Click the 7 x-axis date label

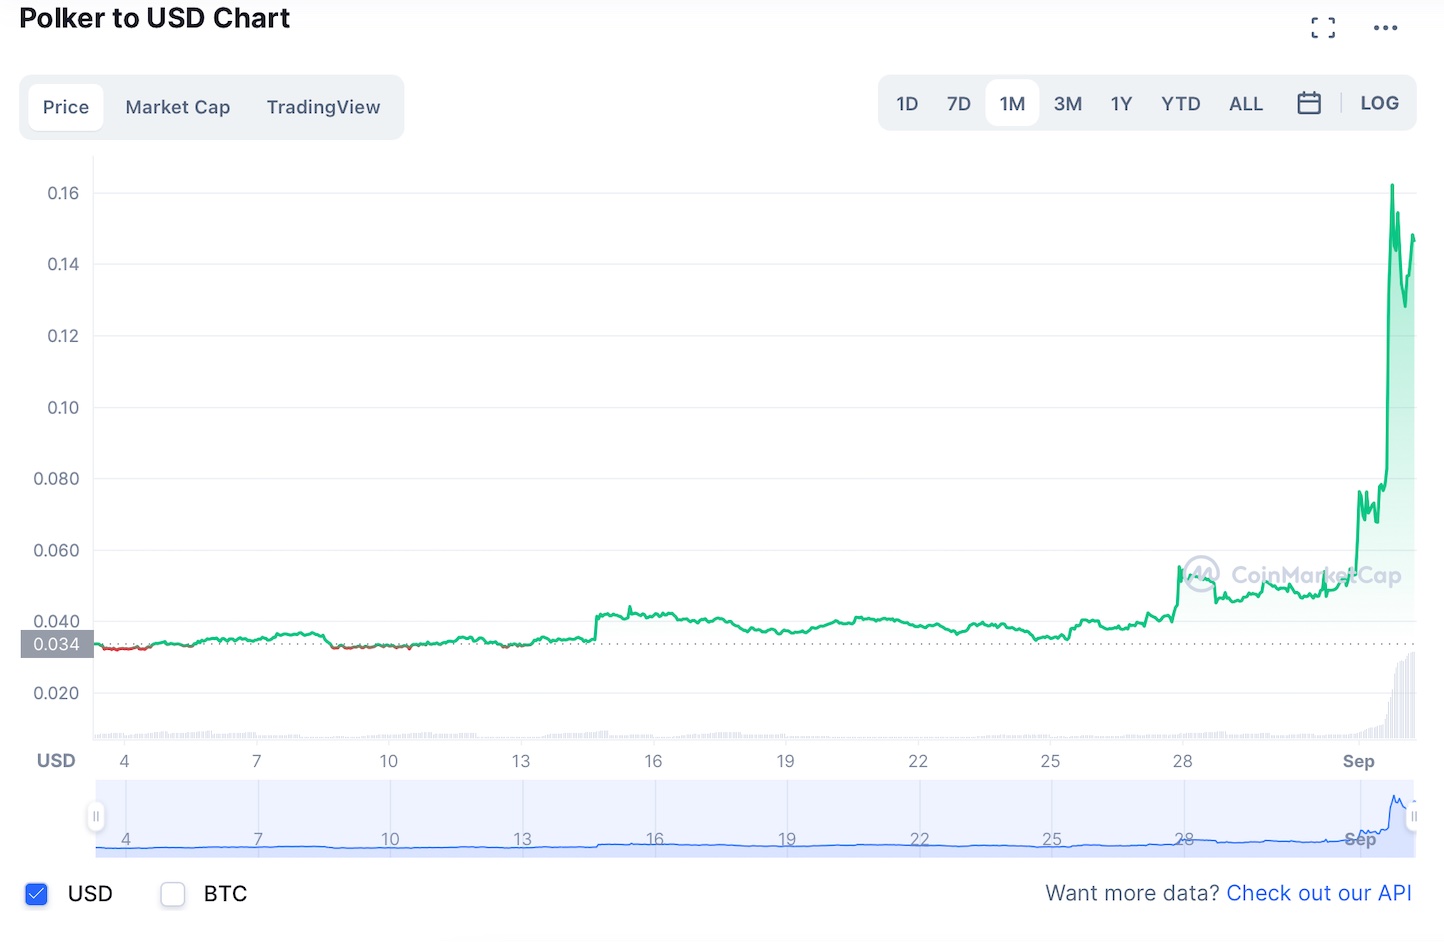(257, 761)
